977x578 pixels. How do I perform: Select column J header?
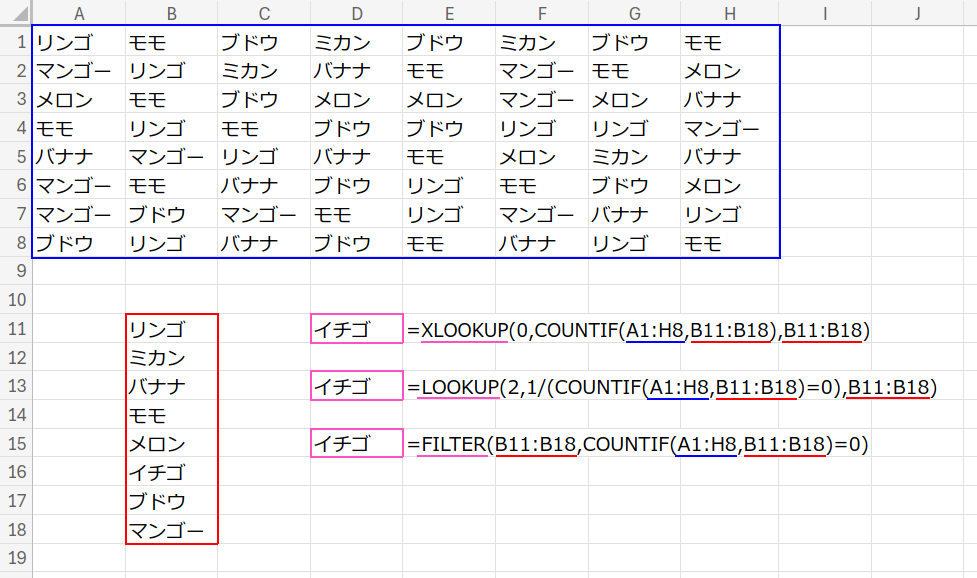pyautogui.click(x=917, y=12)
